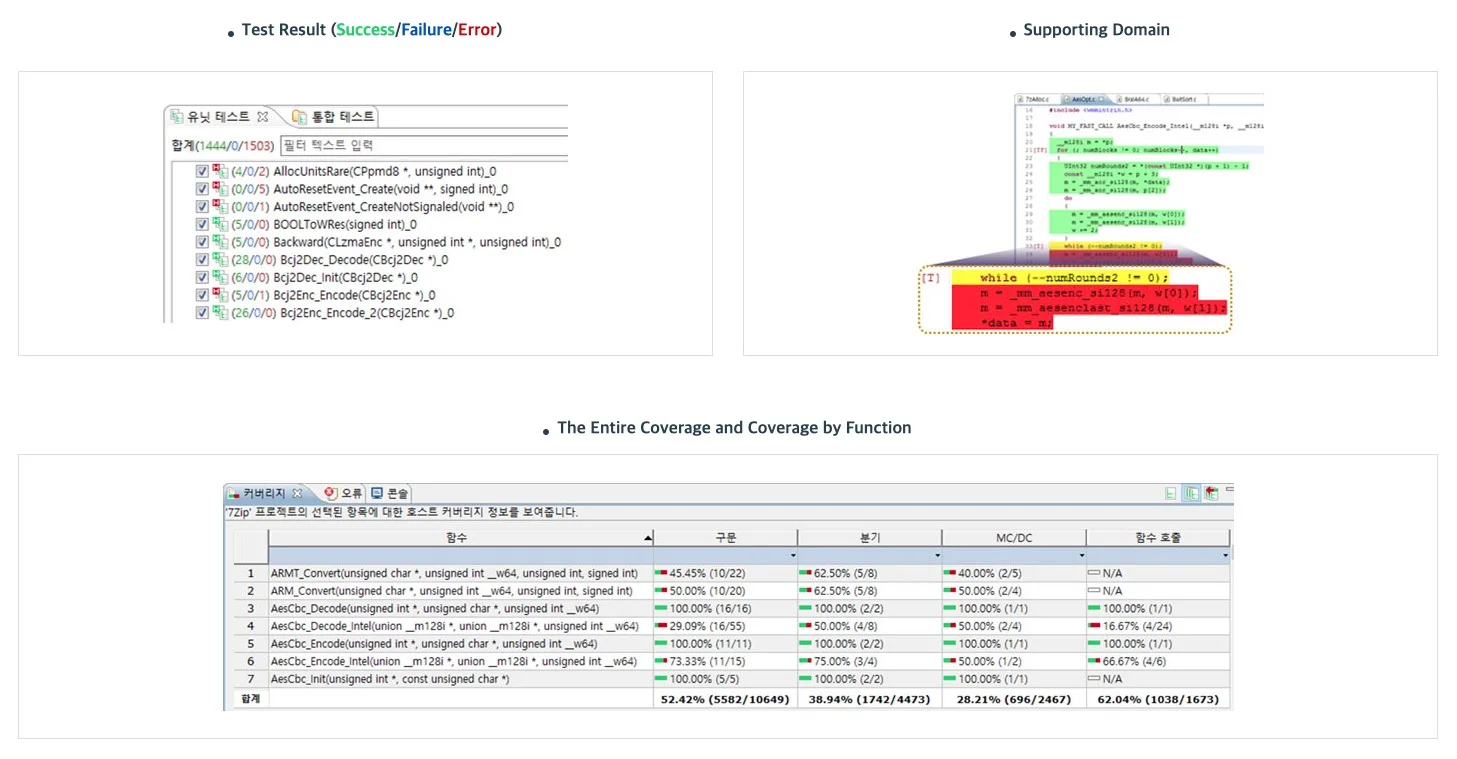Click the passed-test icon beside Backward(CLzmaEnc *)

click(x=220, y=242)
